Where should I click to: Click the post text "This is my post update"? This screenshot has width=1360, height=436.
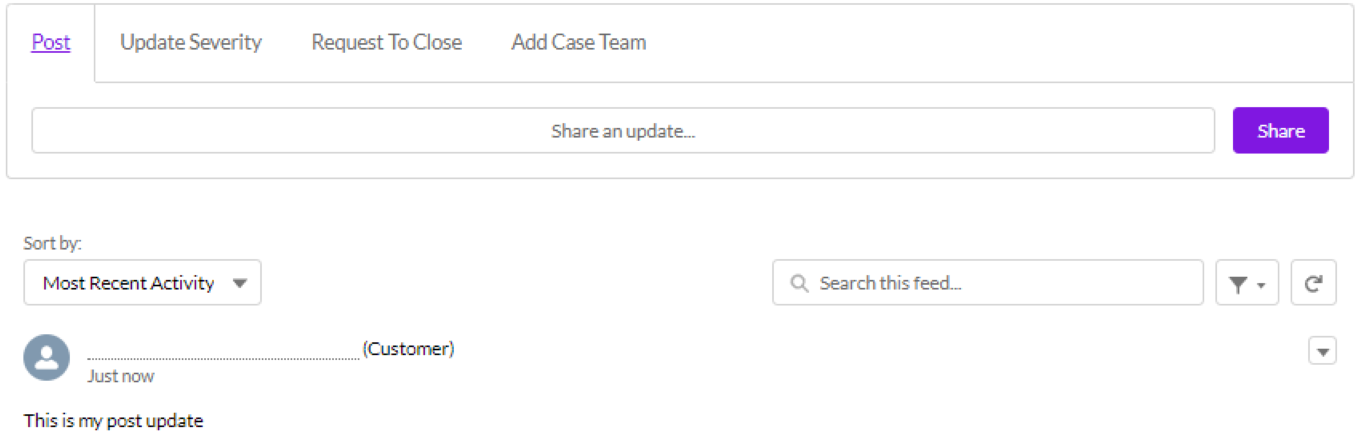click(113, 421)
